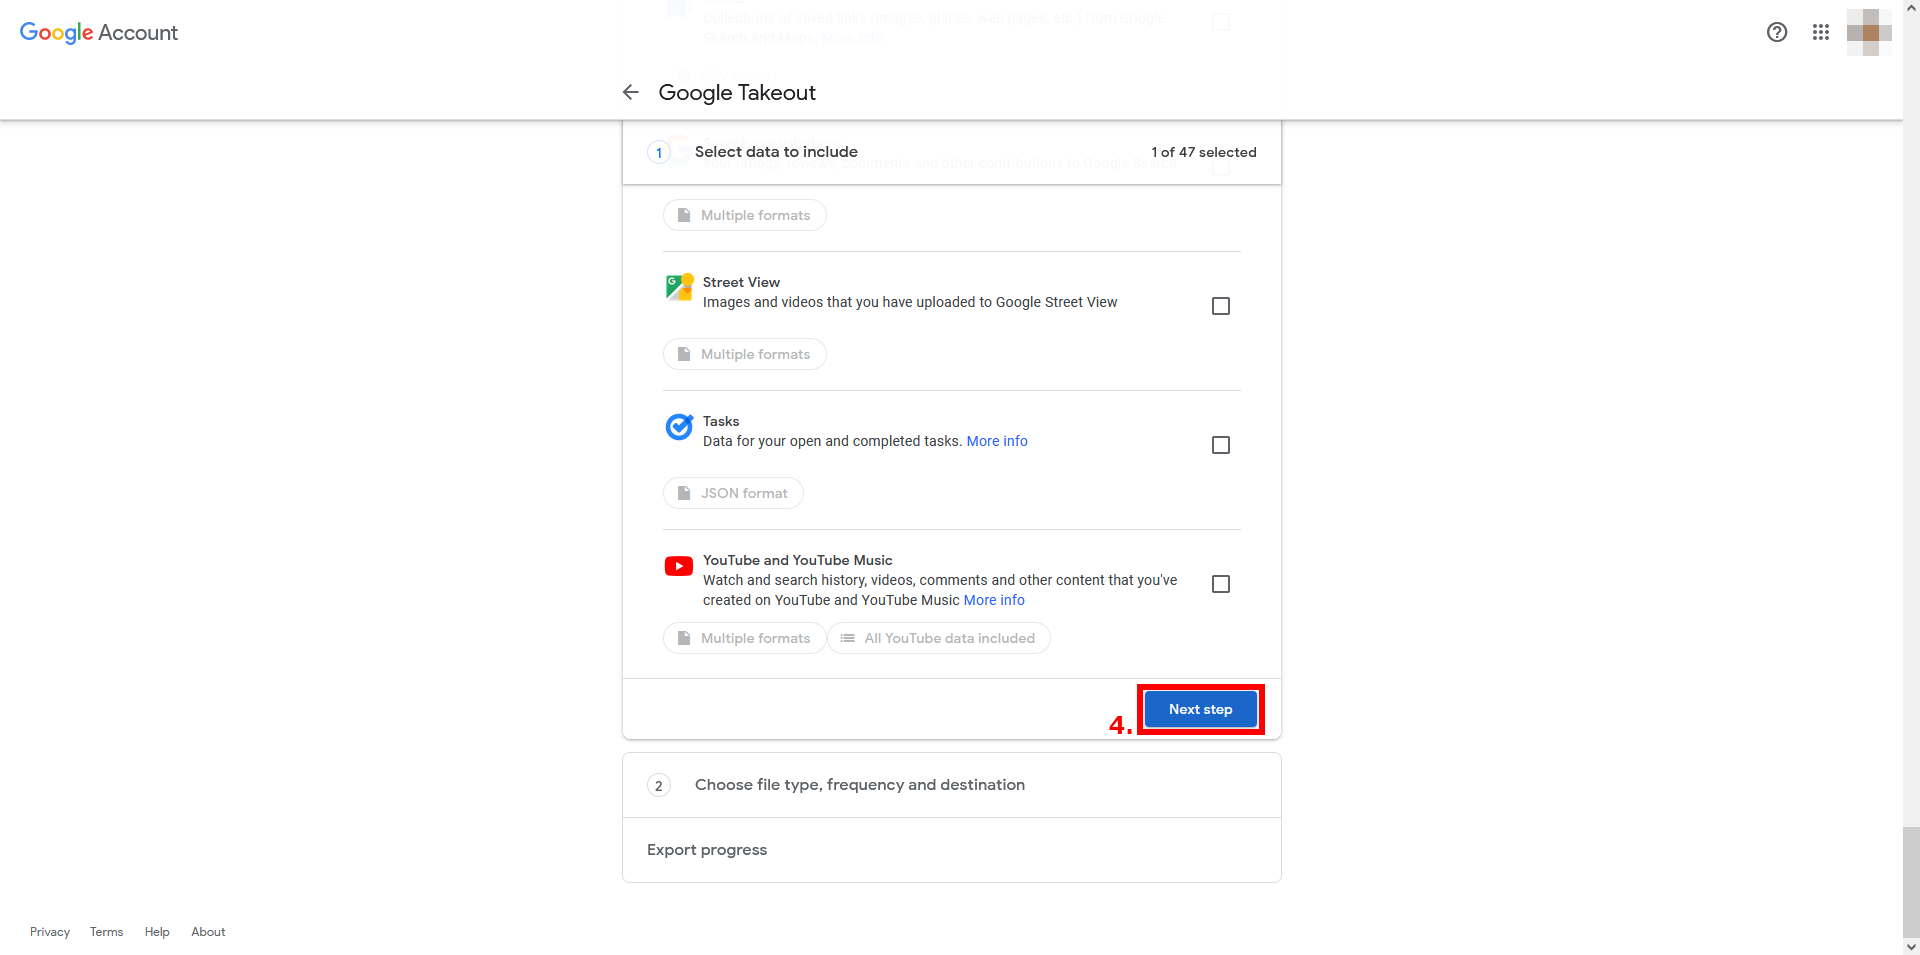Expand step 1 Select data to include
The height and width of the screenshot is (955, 1920).
click(952, 152)
